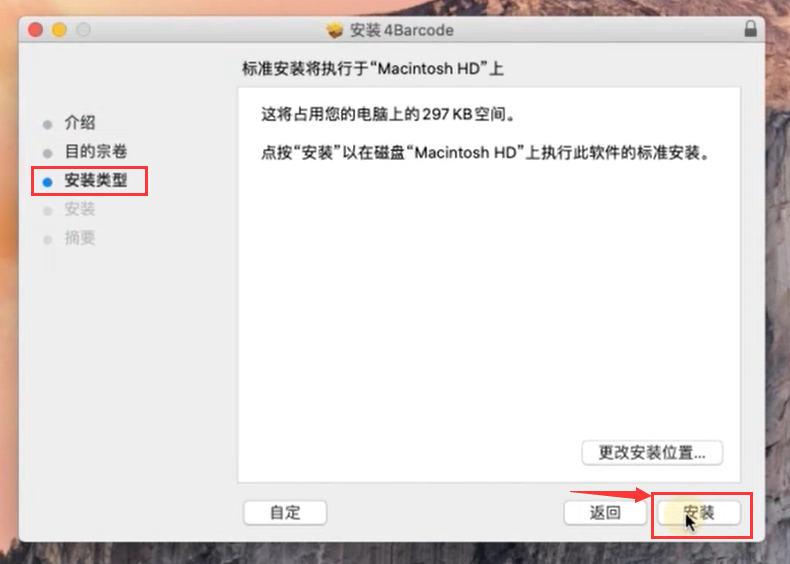This screenshot has width=790, height=564.
Task: Select the 介绍 step in sidebar
Action: (x=80, y=122)
